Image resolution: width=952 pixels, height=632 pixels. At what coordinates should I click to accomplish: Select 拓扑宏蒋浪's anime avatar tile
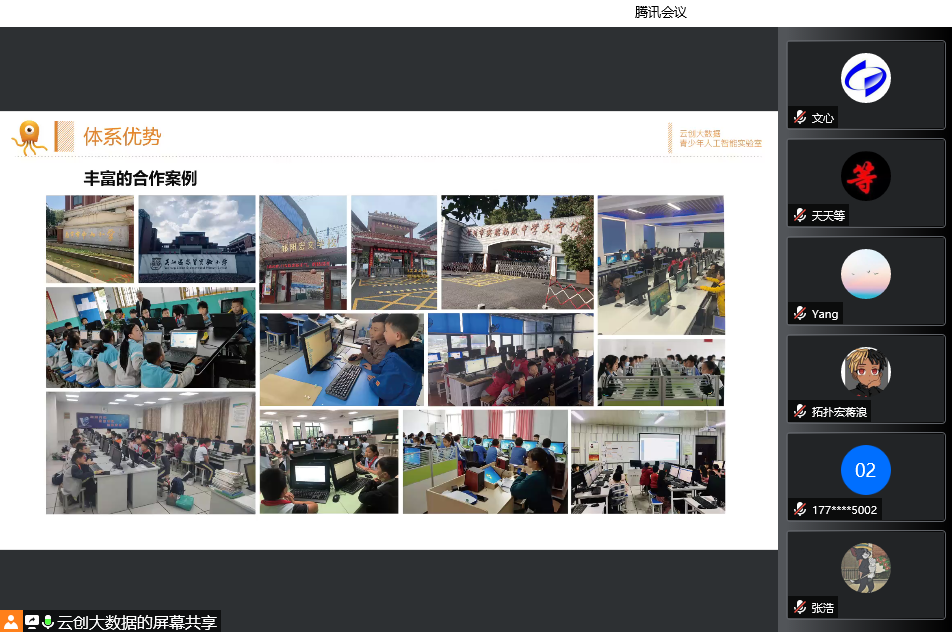coord(865,372)
